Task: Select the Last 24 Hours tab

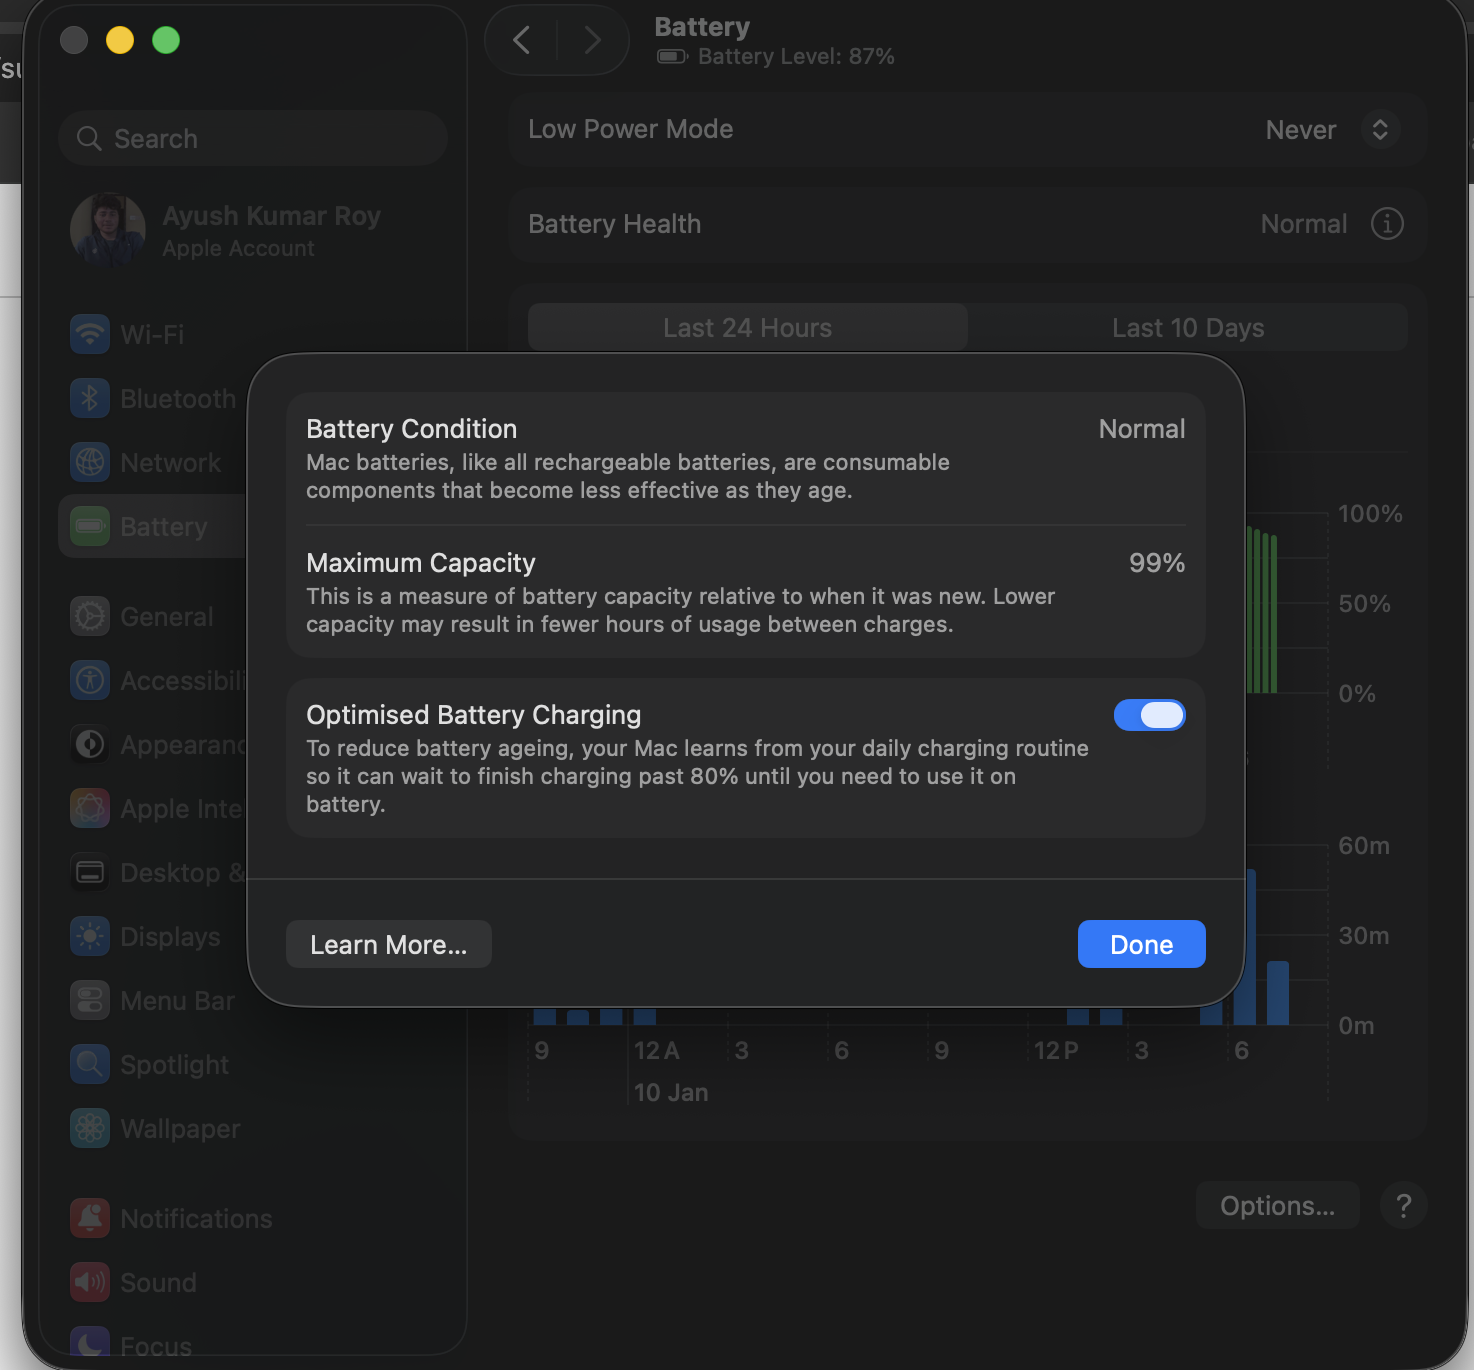Action: click(747, 328)
